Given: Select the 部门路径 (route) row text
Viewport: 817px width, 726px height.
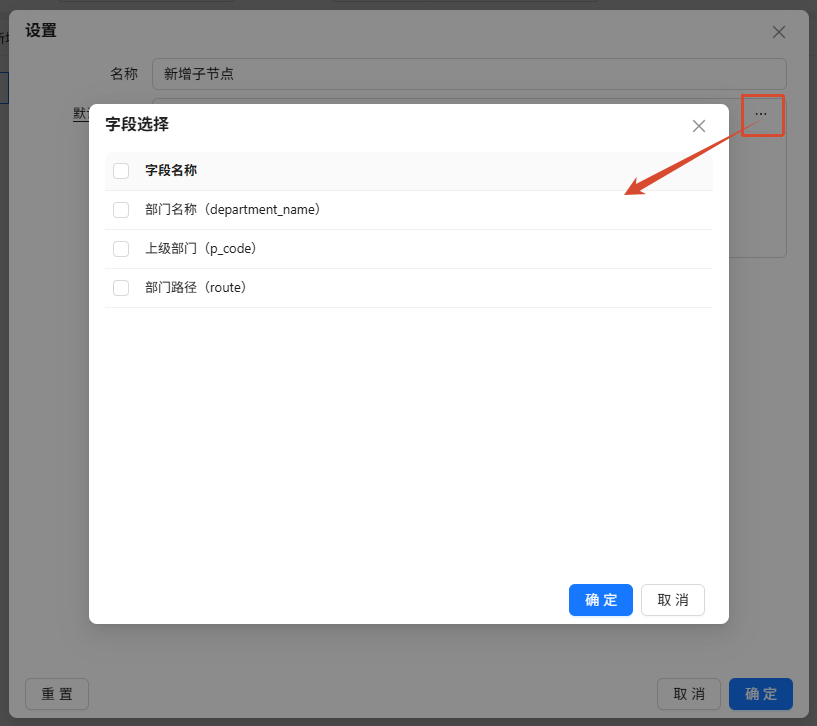Looking at the screenshot, I should tap(195, 288).
